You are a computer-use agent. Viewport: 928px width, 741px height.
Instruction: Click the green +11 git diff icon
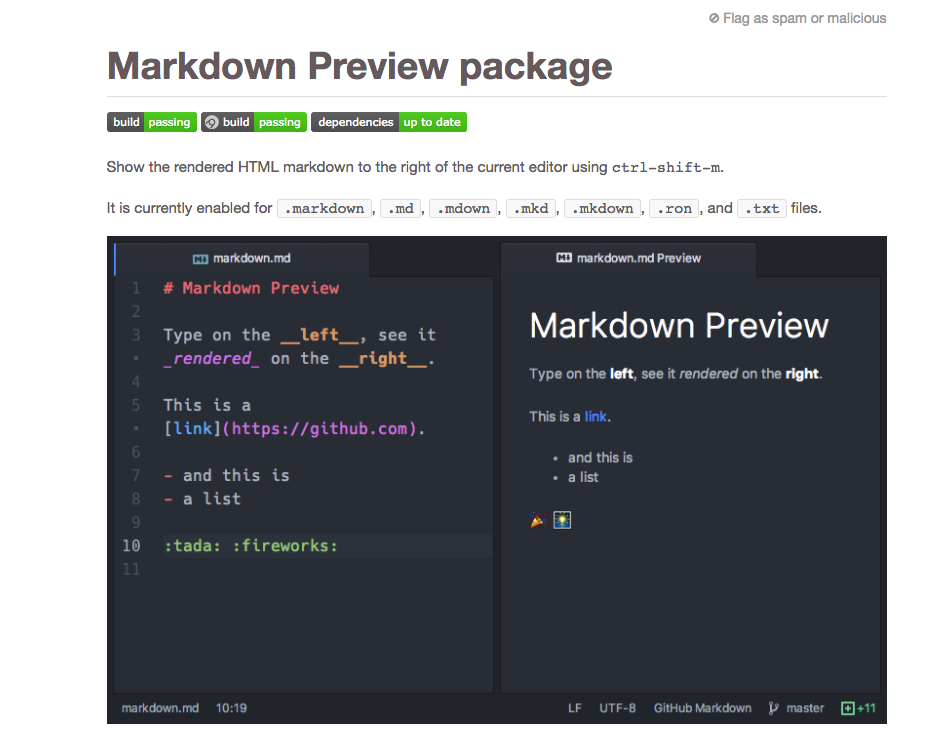[848, 708]
